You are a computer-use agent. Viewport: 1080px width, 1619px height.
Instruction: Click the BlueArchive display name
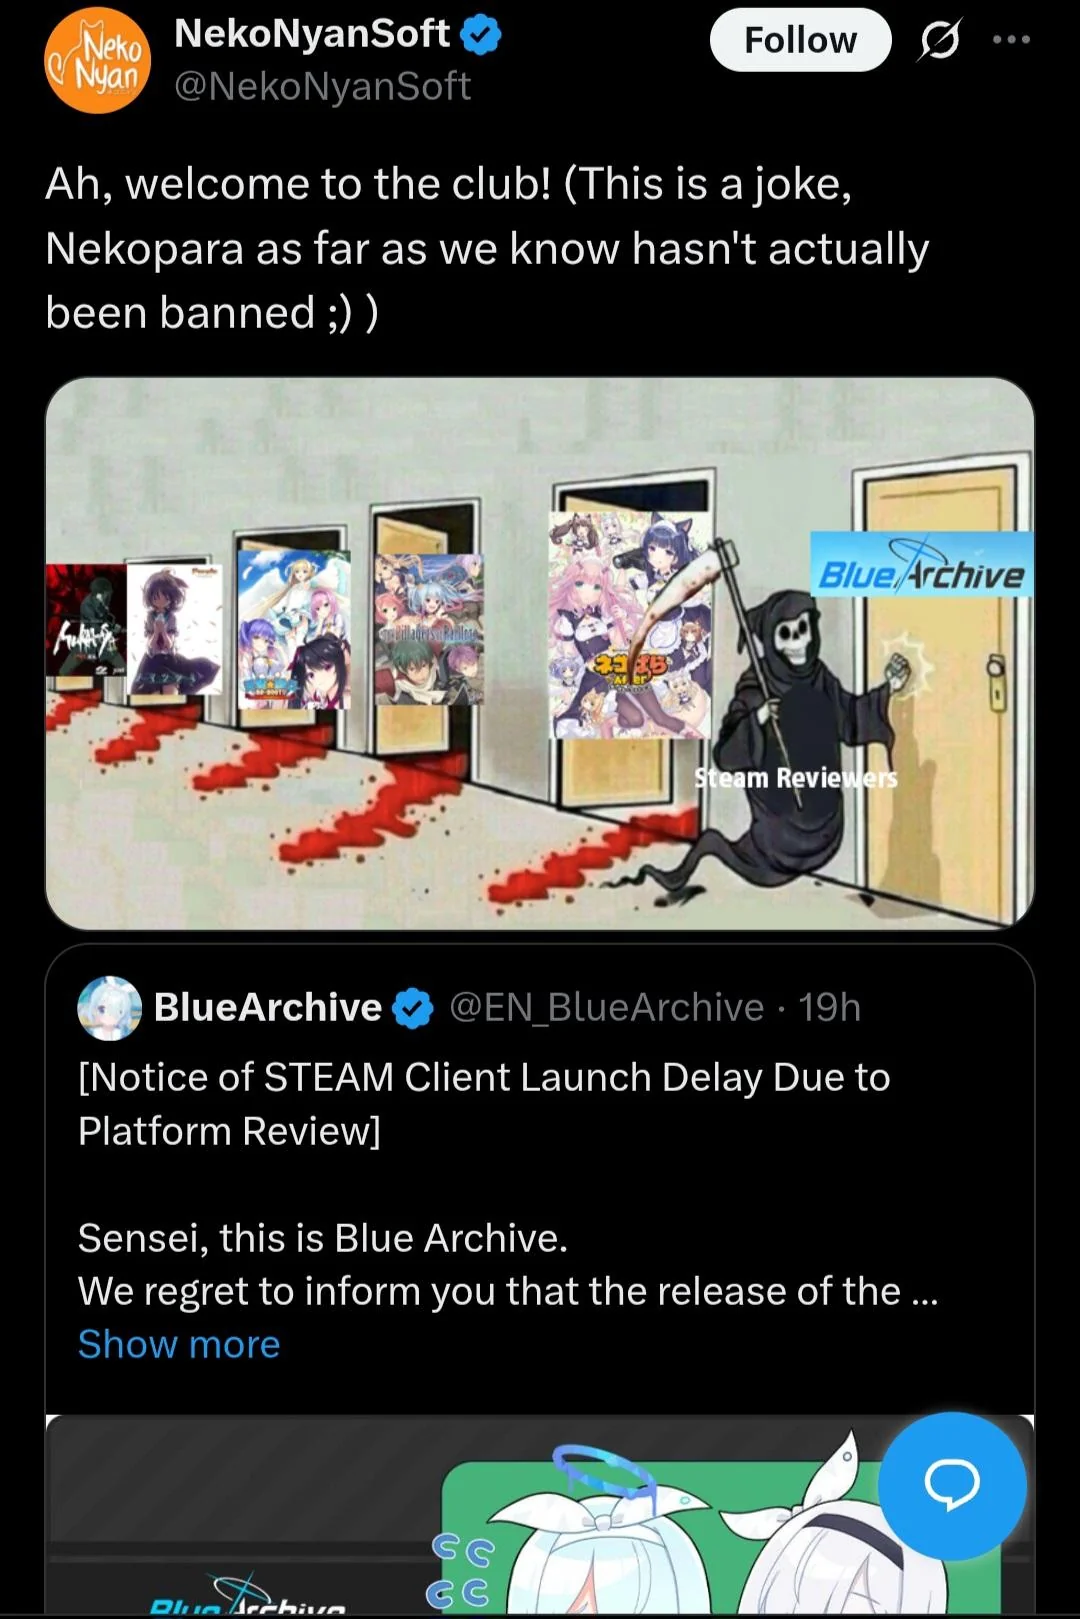(268, 1008)
